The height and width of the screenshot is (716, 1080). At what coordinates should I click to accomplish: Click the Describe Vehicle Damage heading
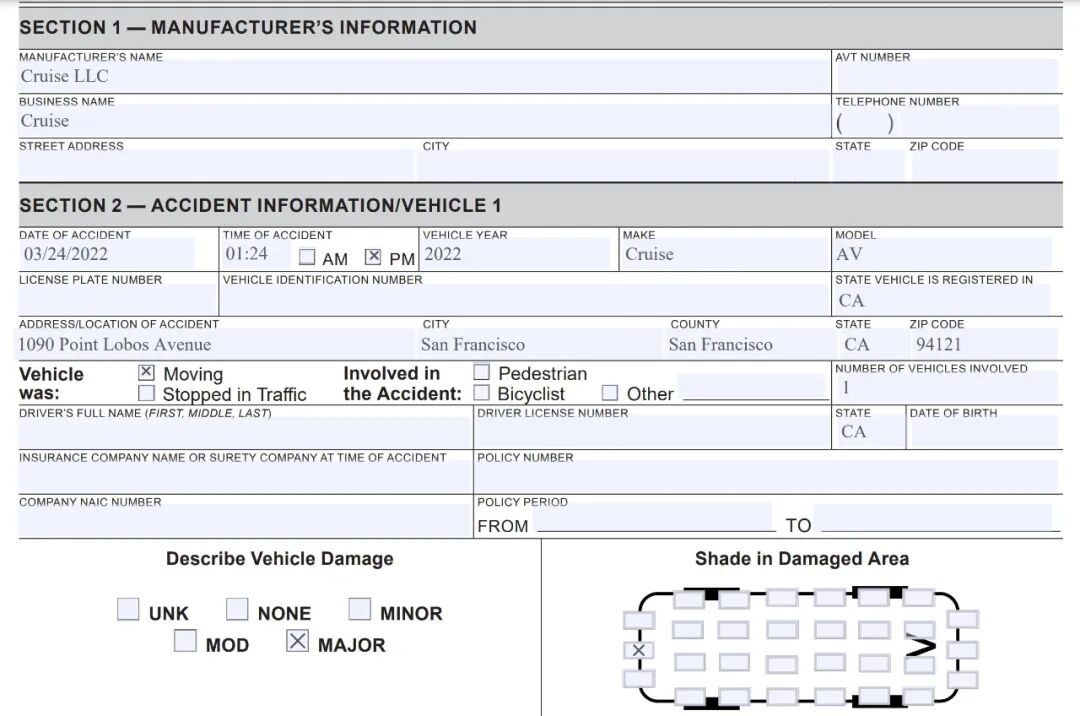pyautogui.click(x=280, y=558)
